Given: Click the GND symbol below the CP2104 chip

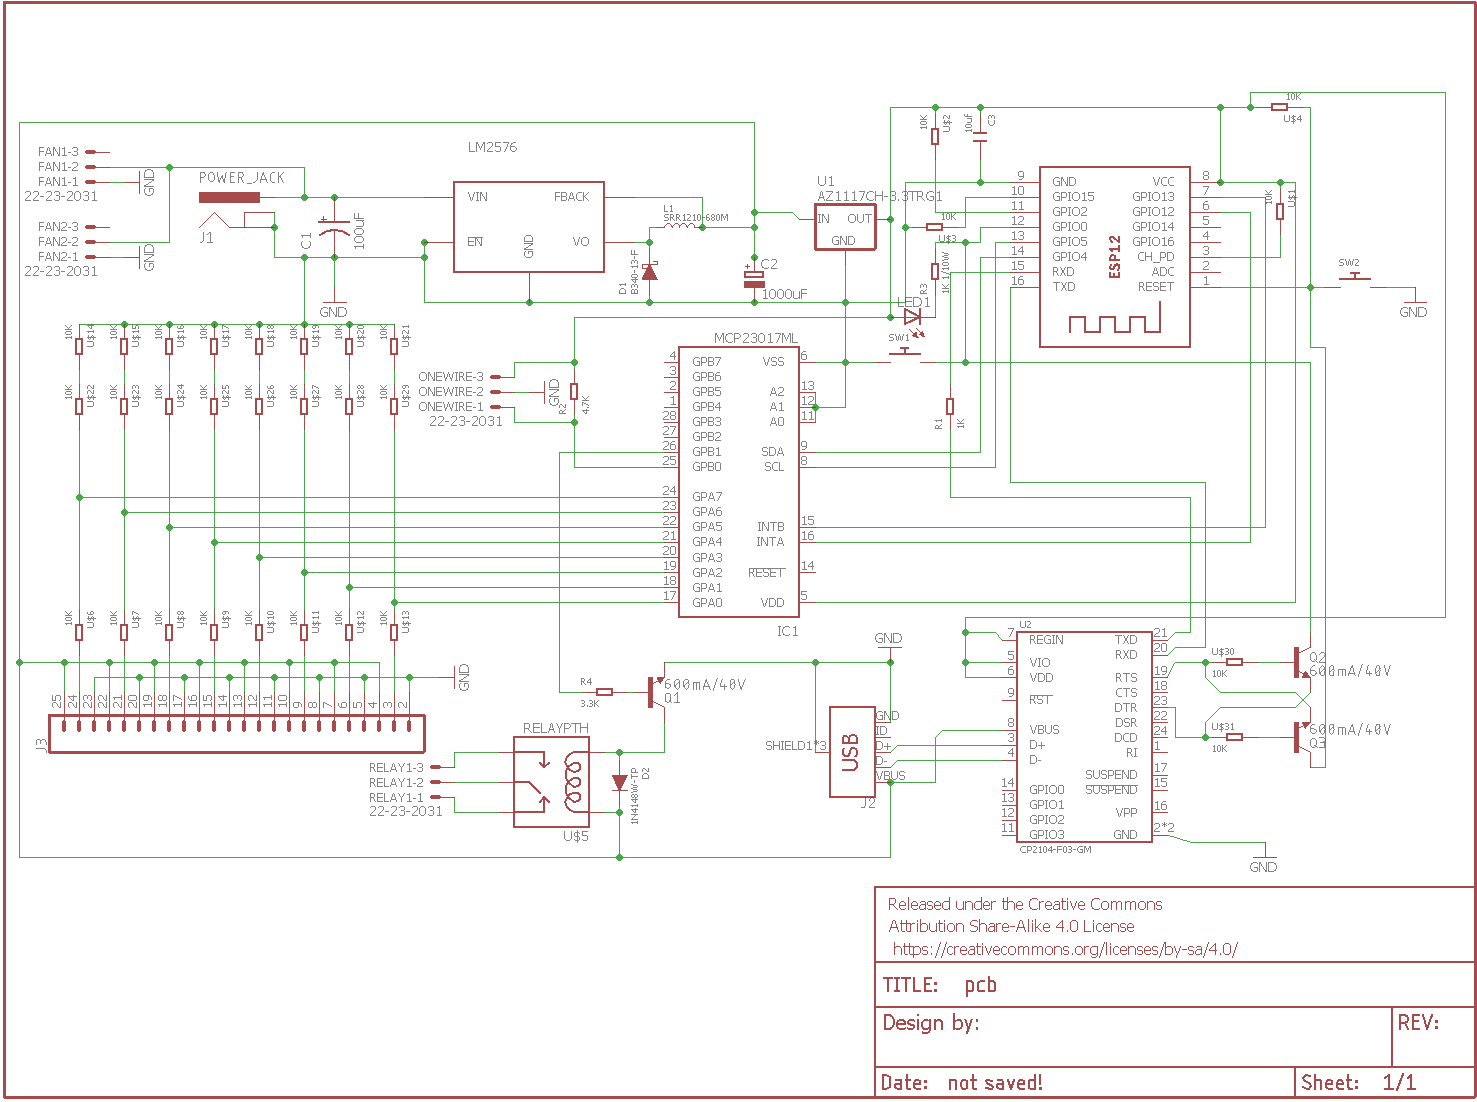Looking at the screenshot, I should pos(1263,861).
